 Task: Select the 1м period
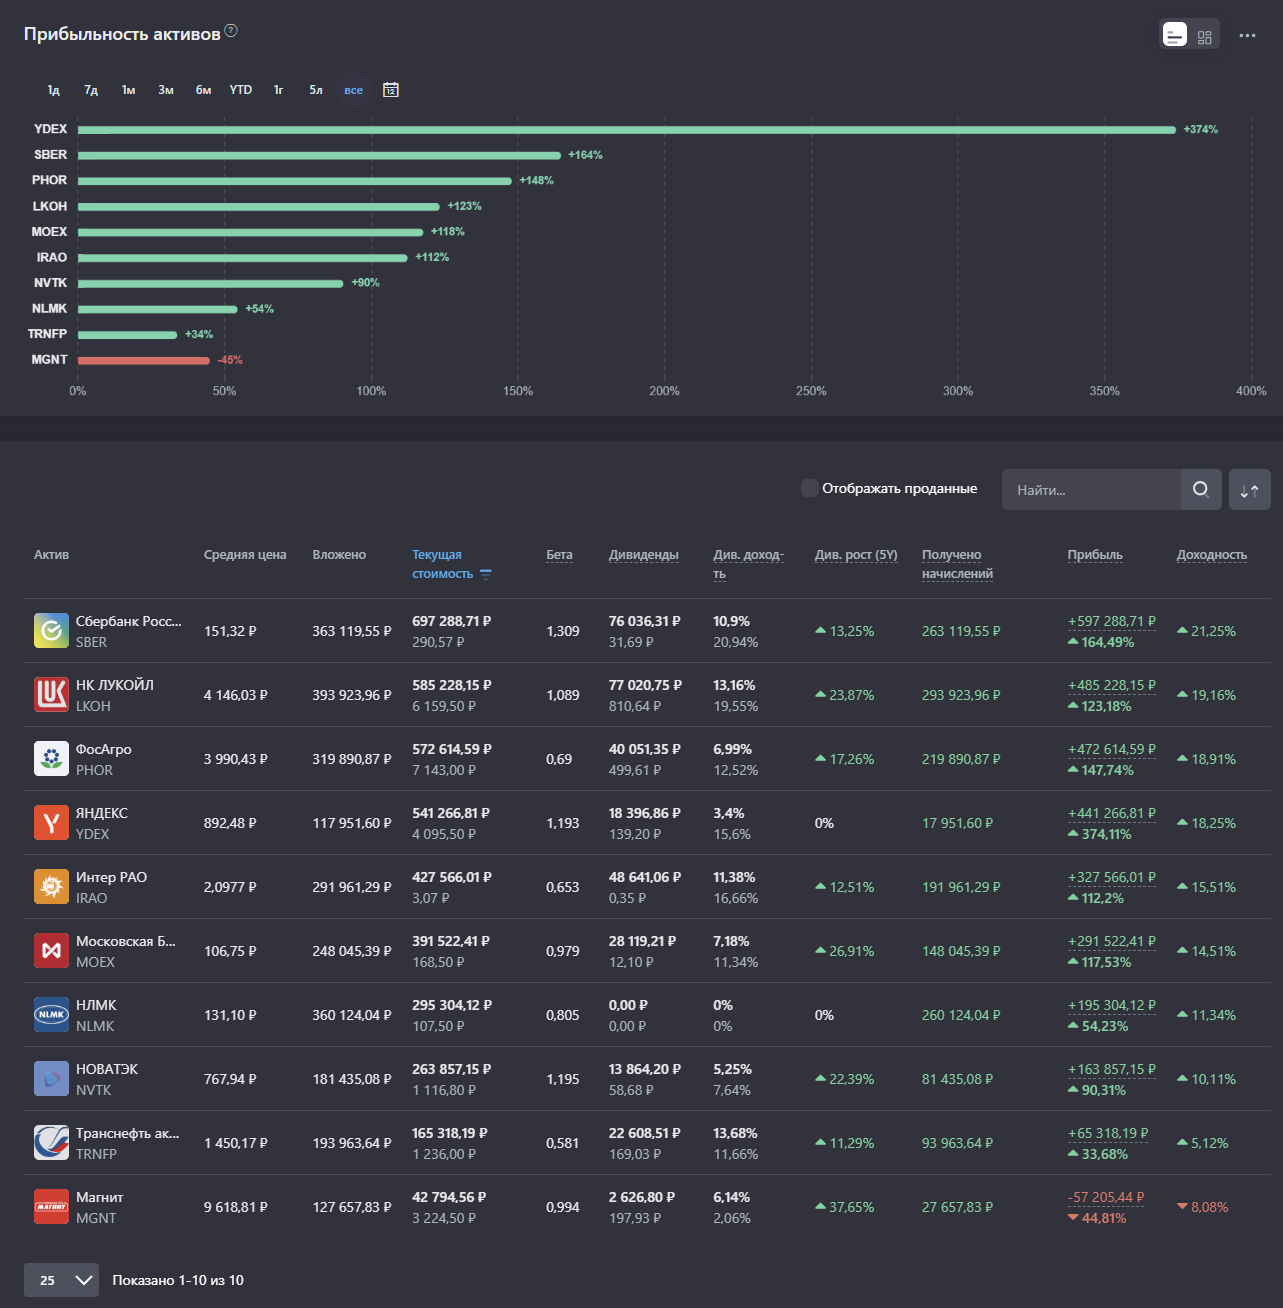pos(128,90)
